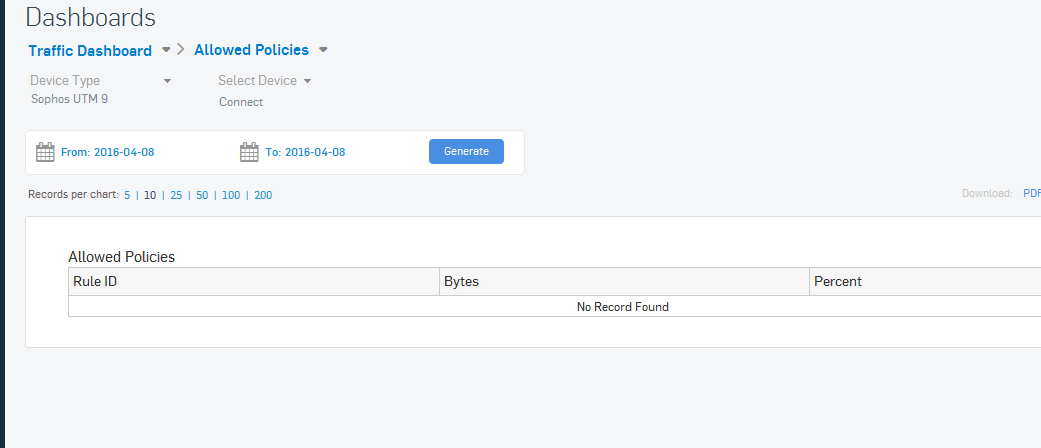Set records per chart to 50
1041x448 pixels.
click(202, 196)
